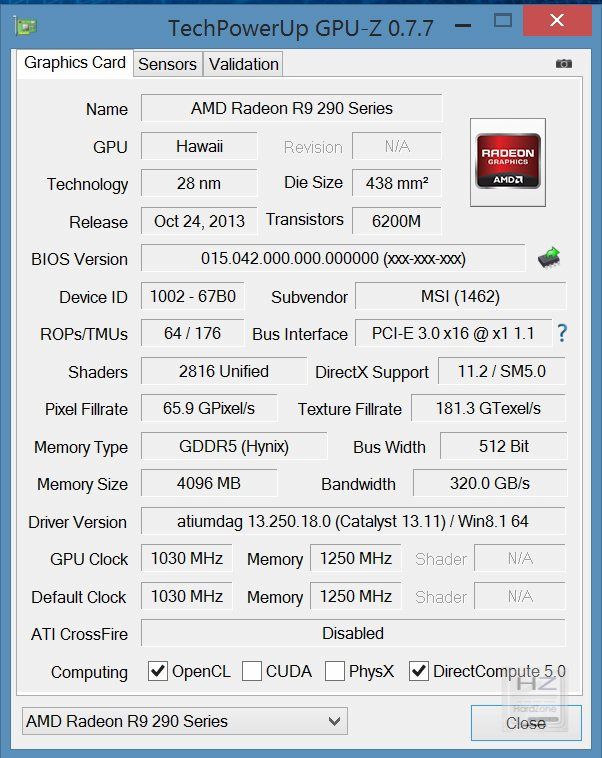The height and width of the screenshot is (758, 602).
Task: Switch to the Sensors tab
Action: coord(168,64)
